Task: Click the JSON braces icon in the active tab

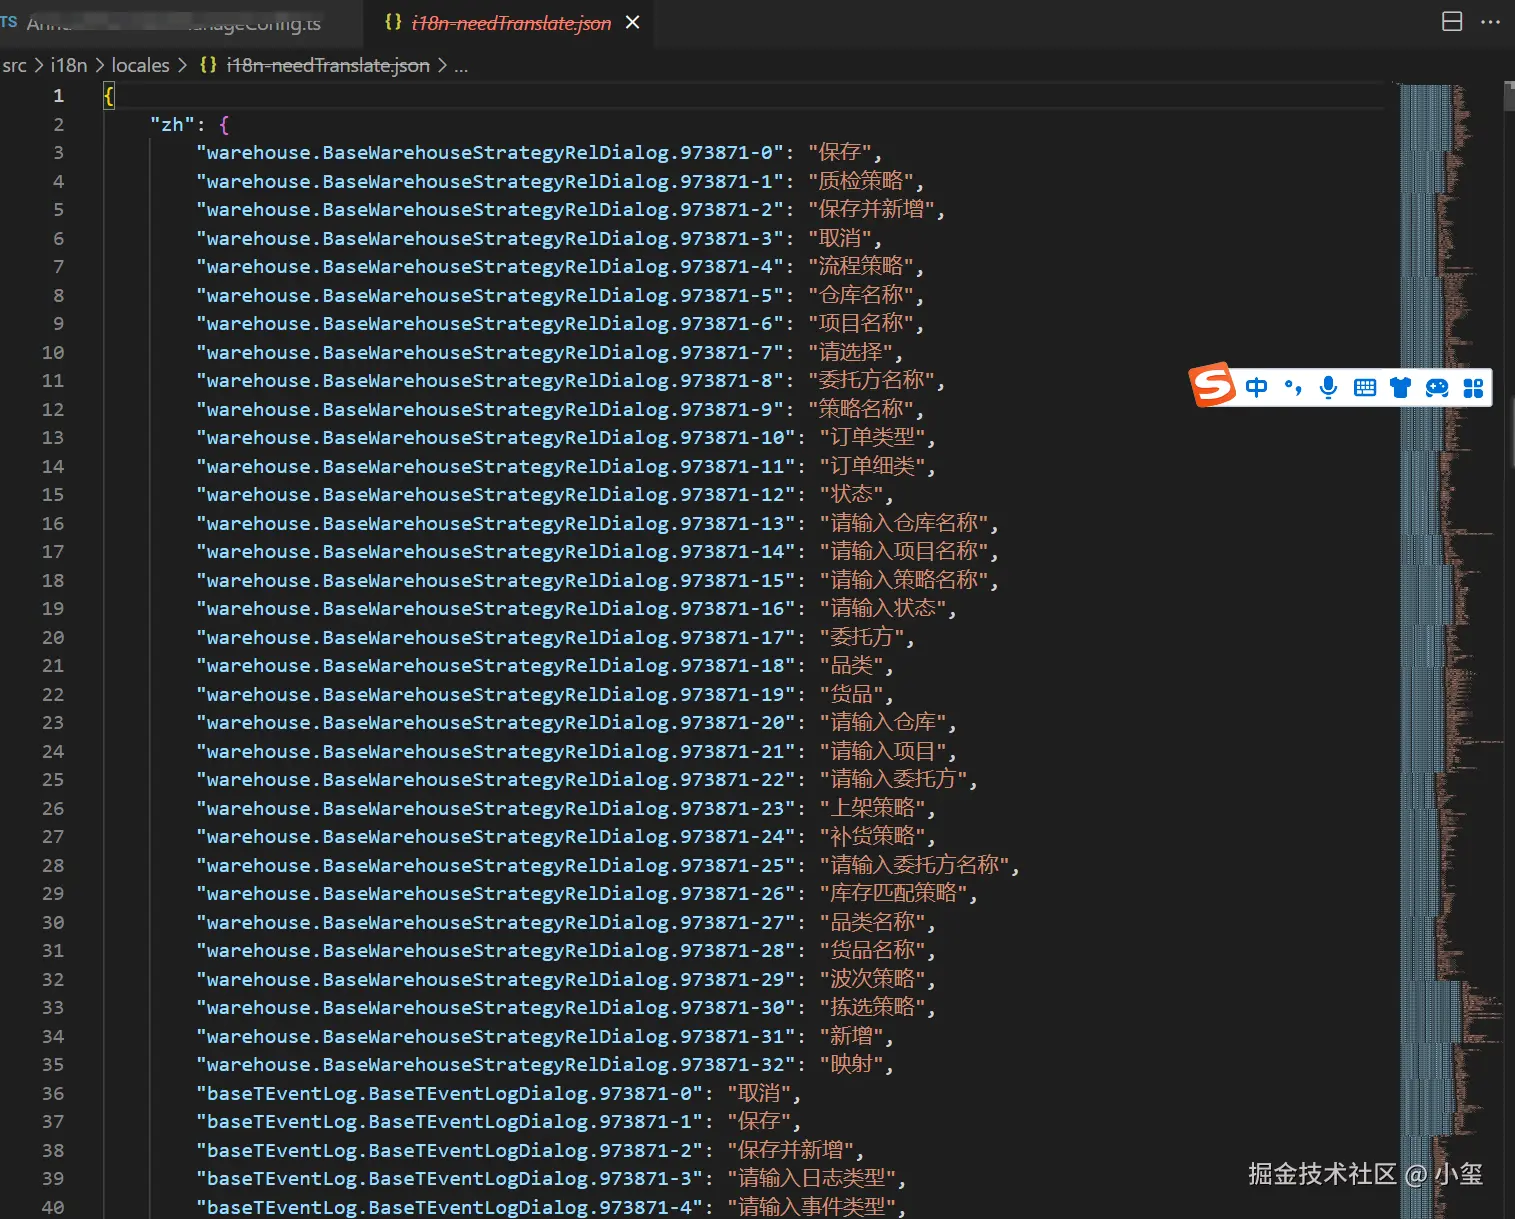Action: pyautogui.click(x=393, y=22)
